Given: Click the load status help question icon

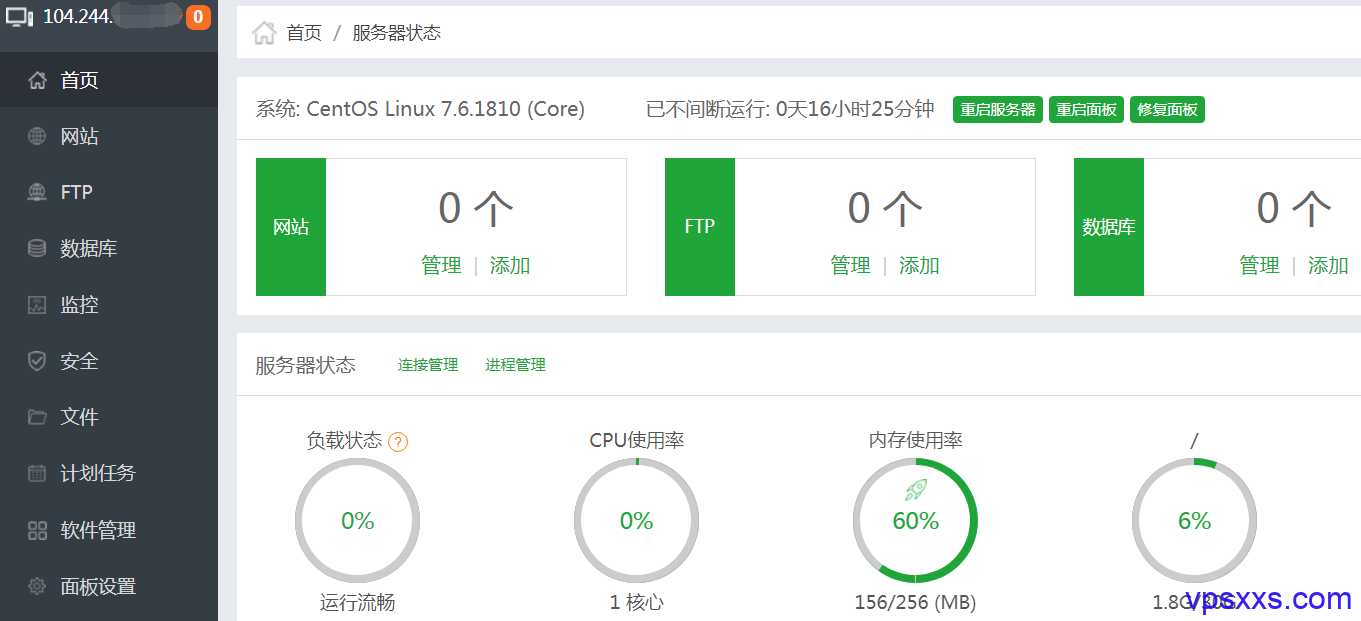Looking at the screenshot, I should coord(398,441).
